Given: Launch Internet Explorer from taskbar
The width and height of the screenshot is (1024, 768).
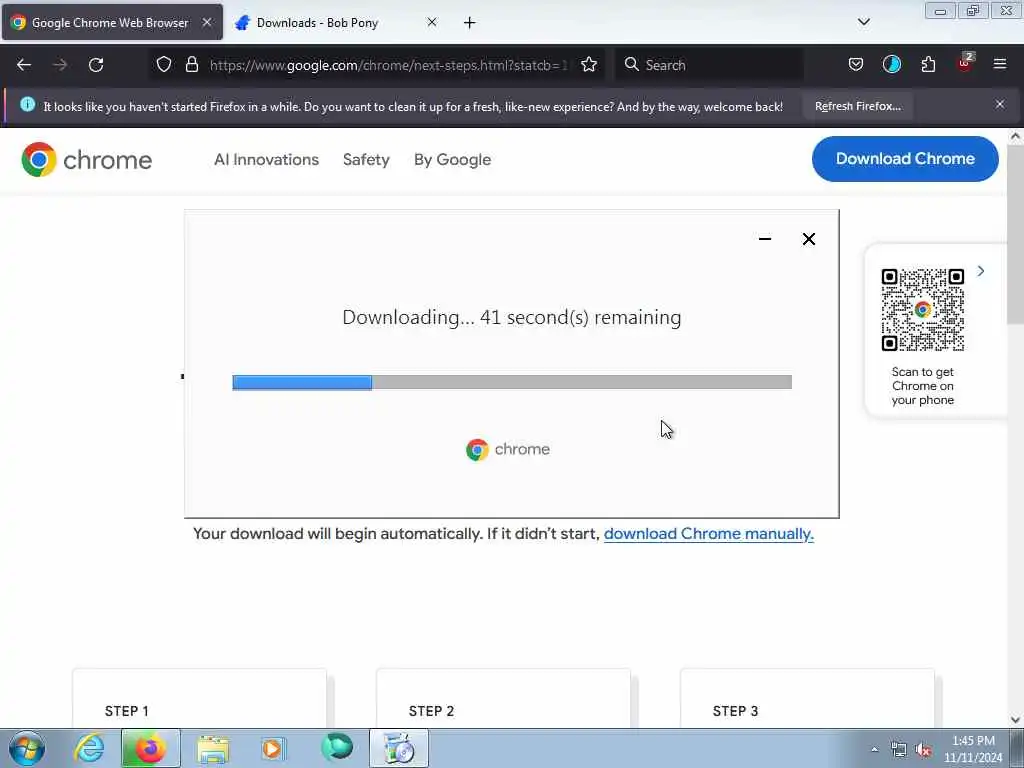Looking at the screenshot, I should (89, 748).
